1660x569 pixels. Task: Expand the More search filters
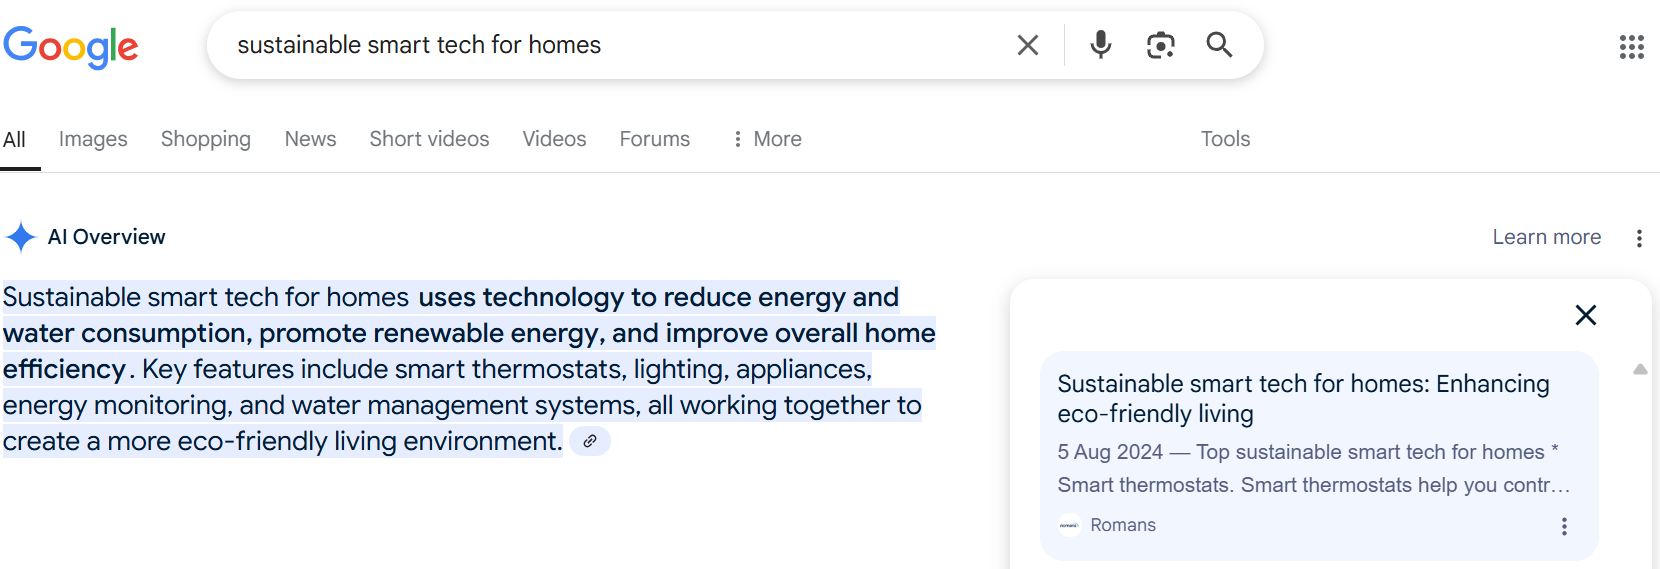tap(767, 139)
